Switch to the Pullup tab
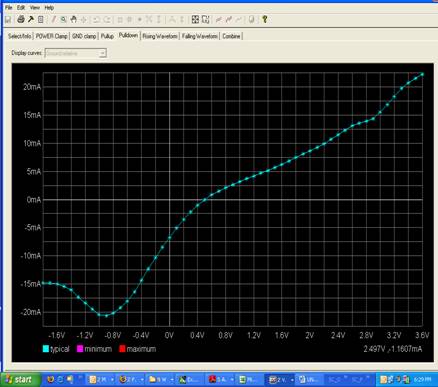The width and height of the screenshot is (438, 387). click(x=107, y=36)
